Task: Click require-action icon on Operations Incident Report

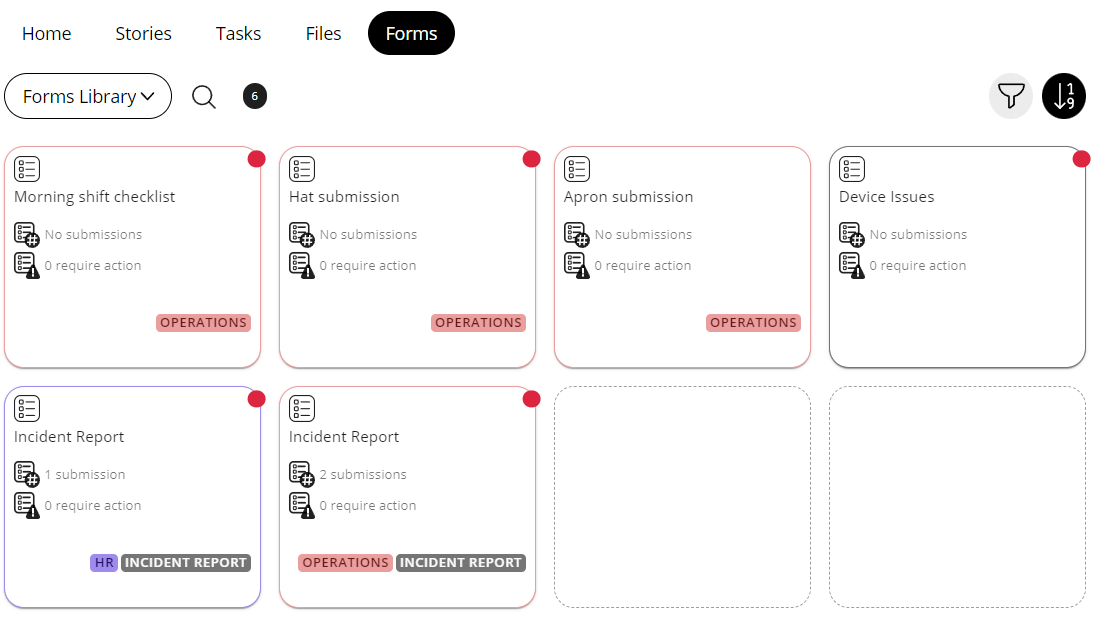Action: (301, 505)
